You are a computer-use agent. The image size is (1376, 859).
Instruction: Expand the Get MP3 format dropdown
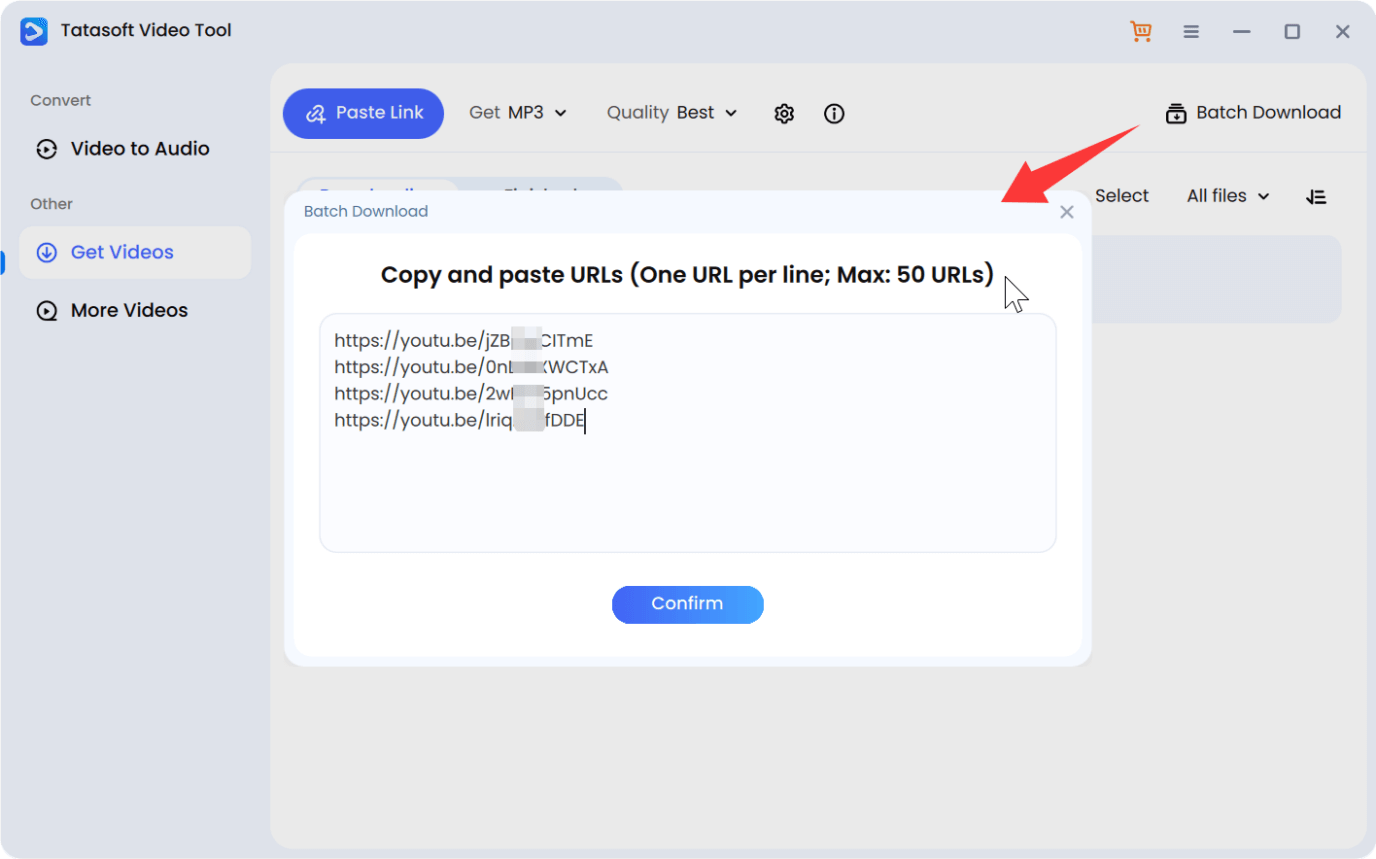[518, 113]
